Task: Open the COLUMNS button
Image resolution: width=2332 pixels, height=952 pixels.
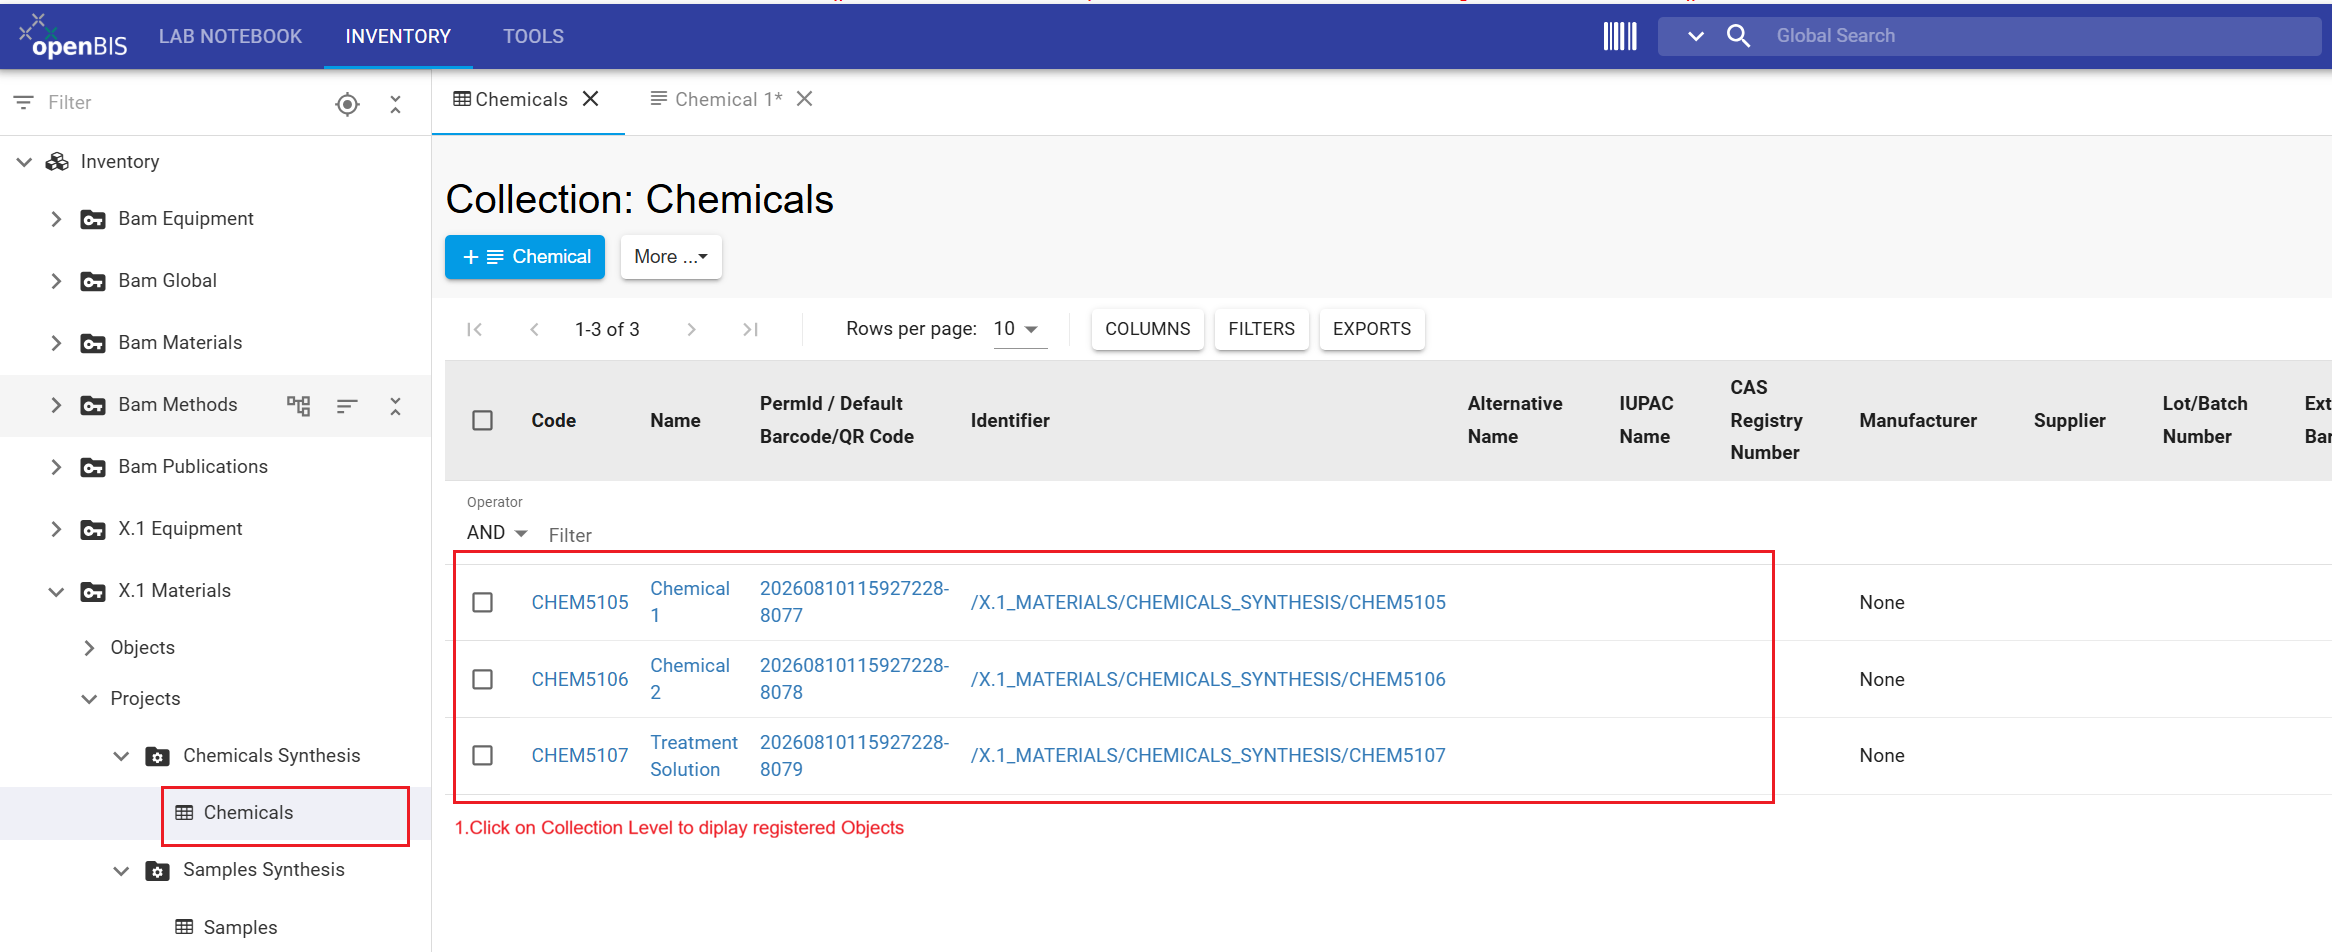Action: pyautogui.click(x=1148, y=329)
